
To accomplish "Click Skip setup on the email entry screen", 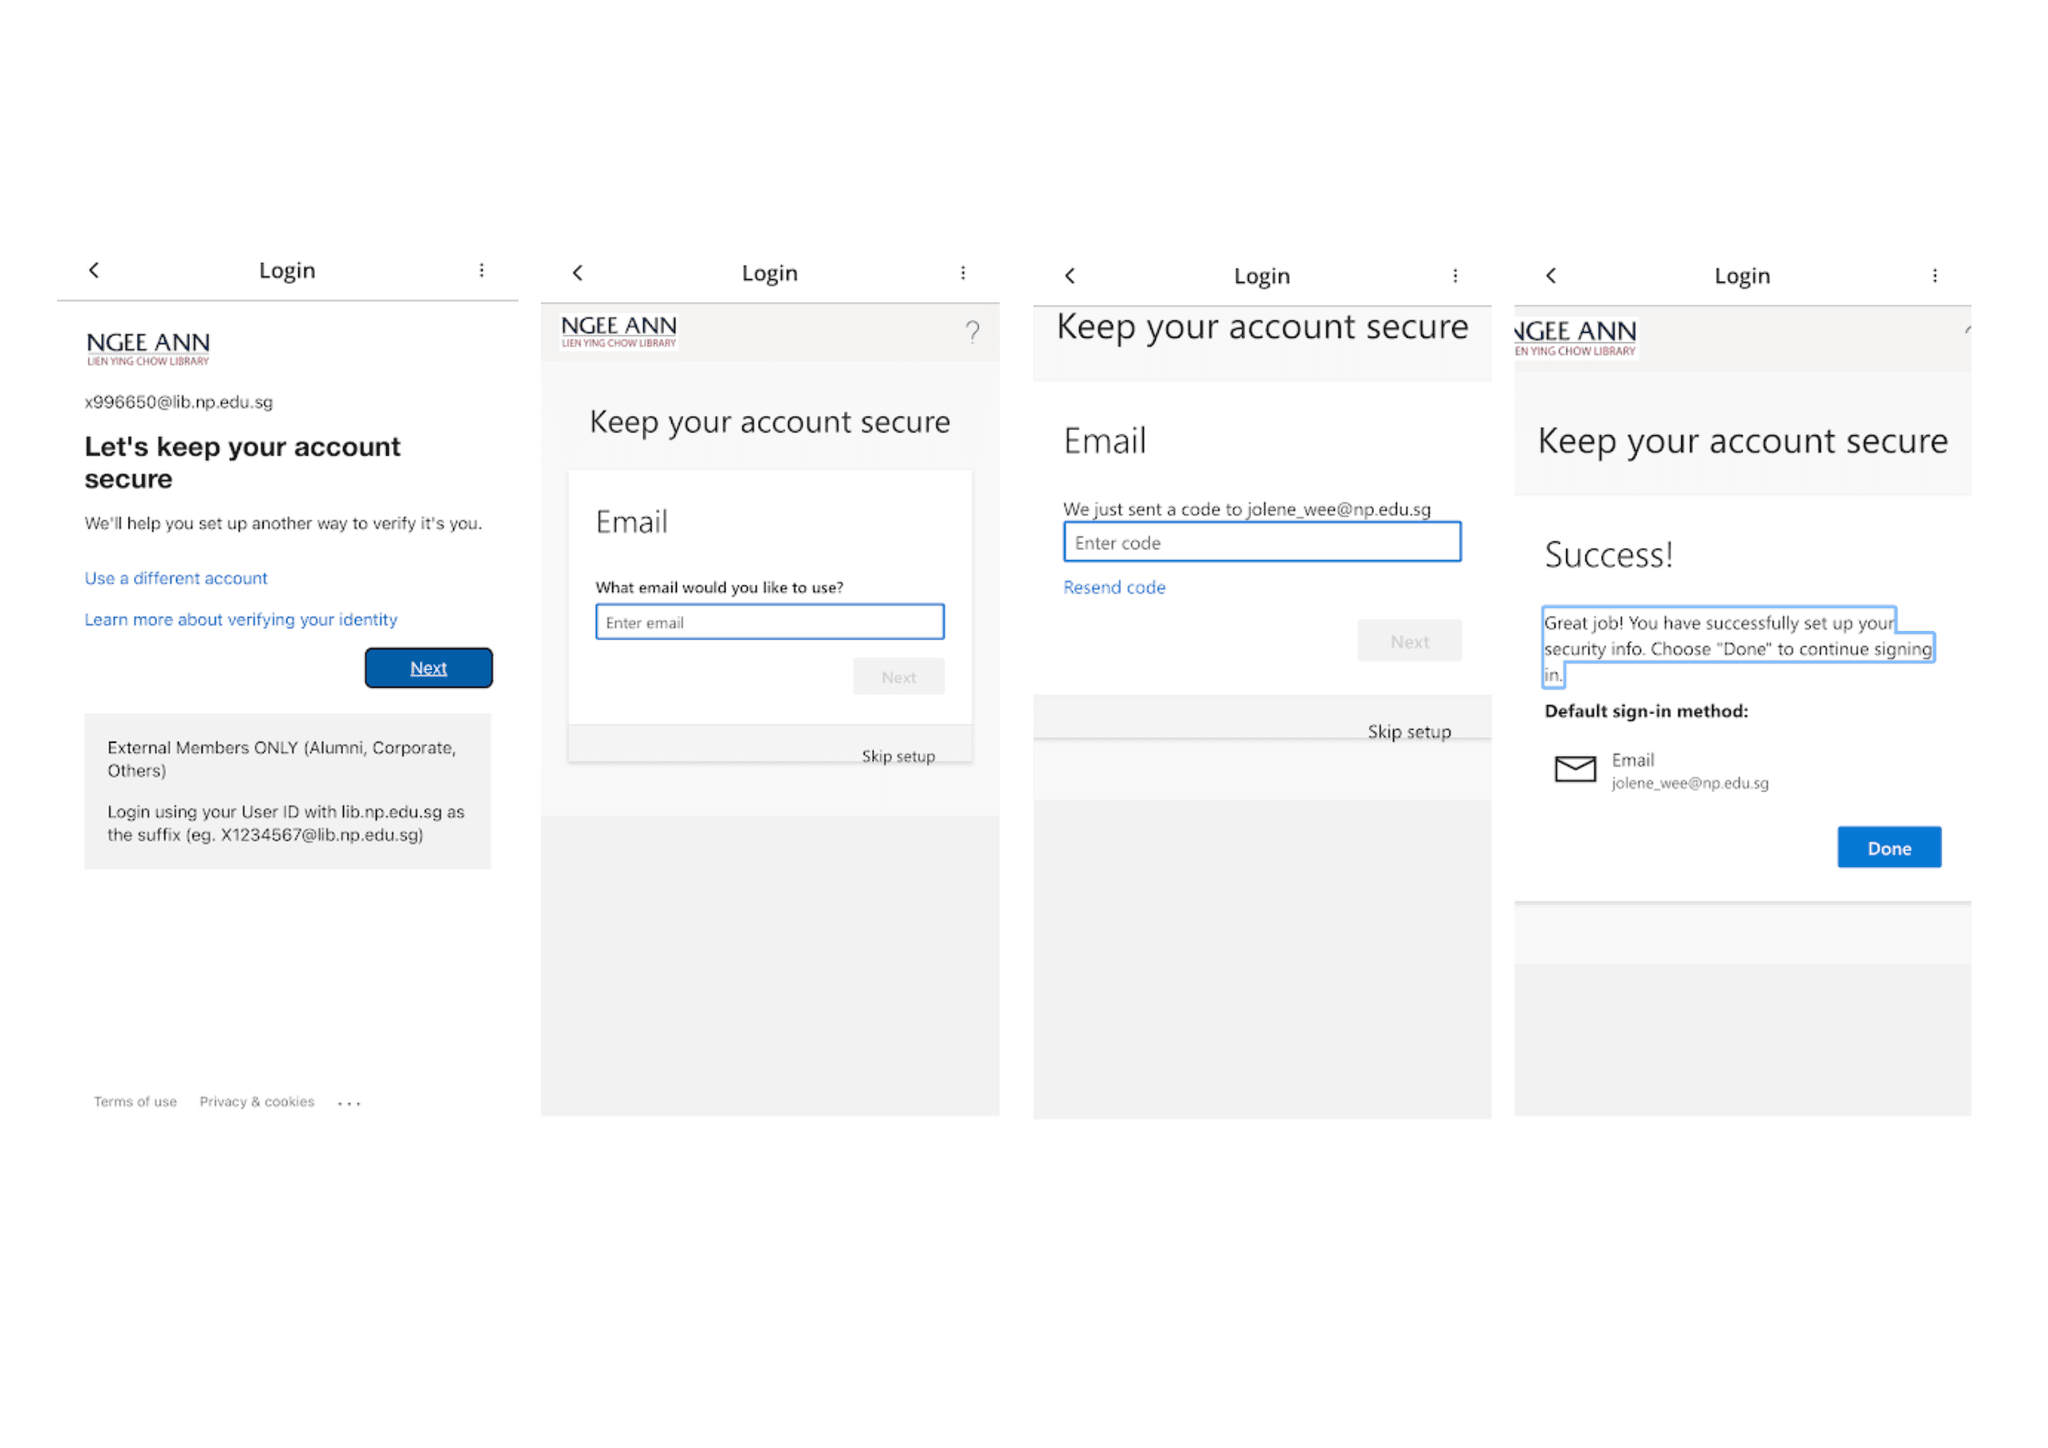I will point(898,756).
